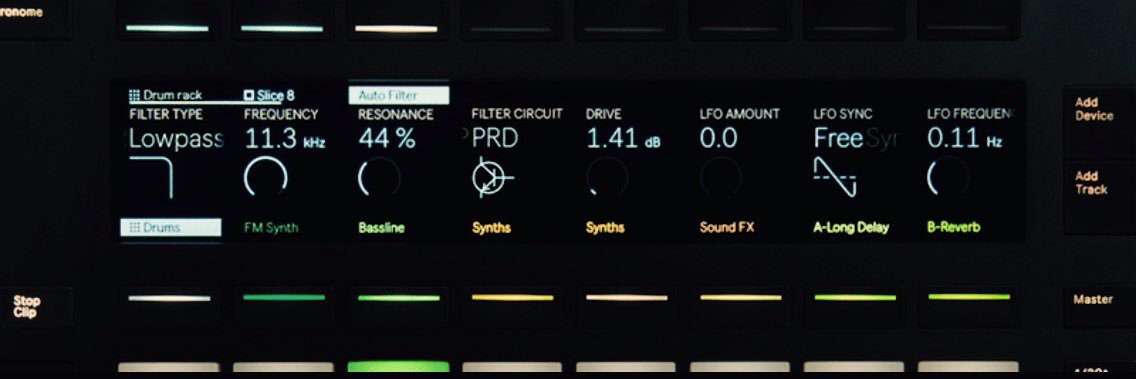Screen dimensions: 1136x379
Task: Open the Lowpass filter type selector
Action: (176, 138)
